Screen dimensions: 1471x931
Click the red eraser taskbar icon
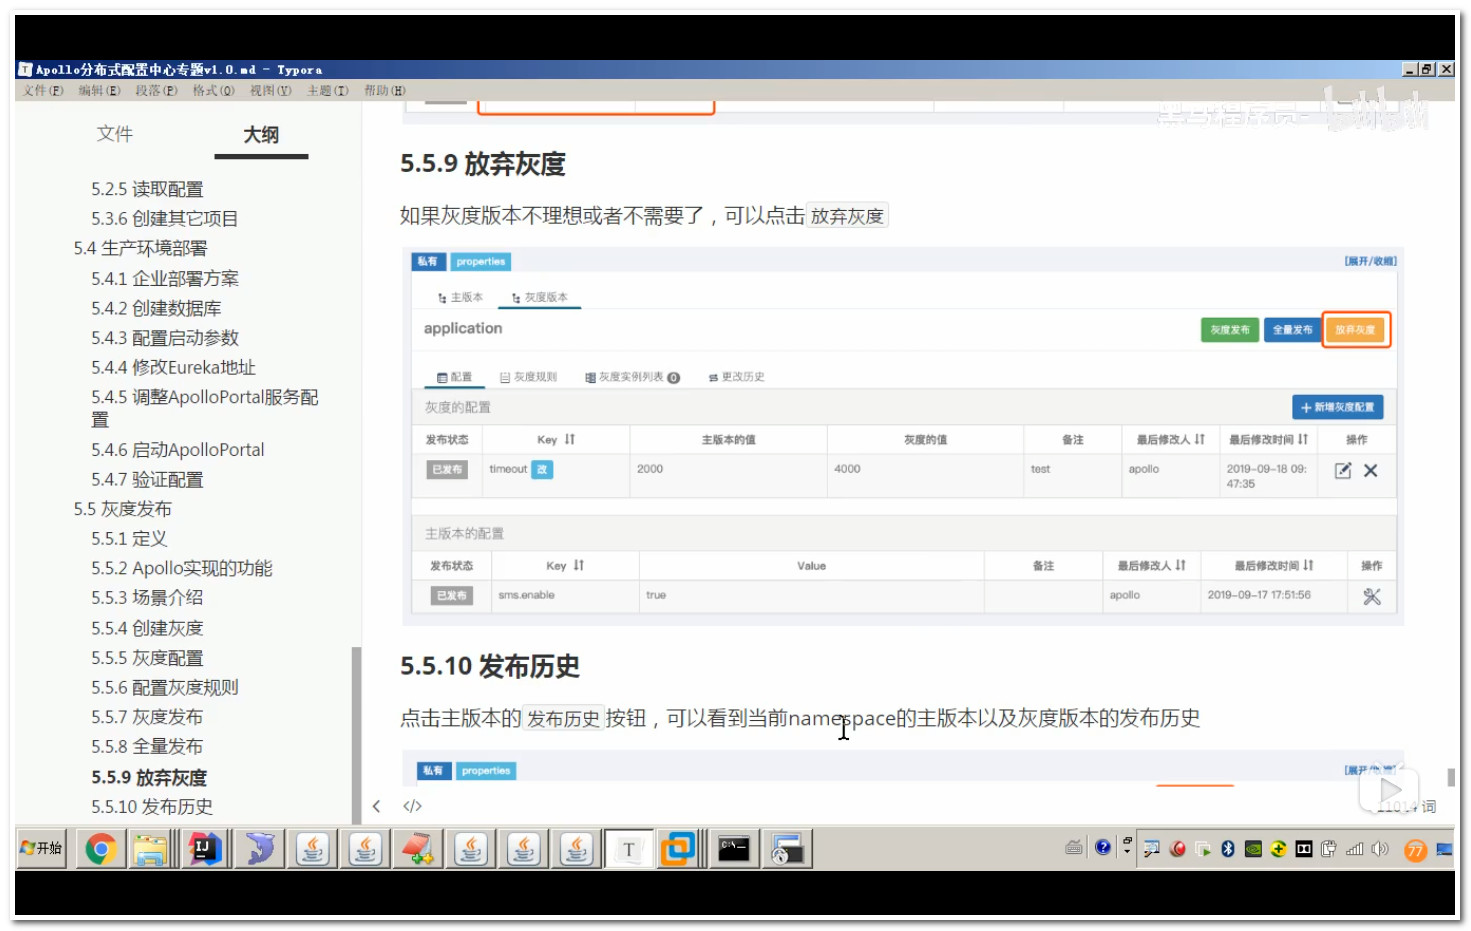tap(418, 849)
